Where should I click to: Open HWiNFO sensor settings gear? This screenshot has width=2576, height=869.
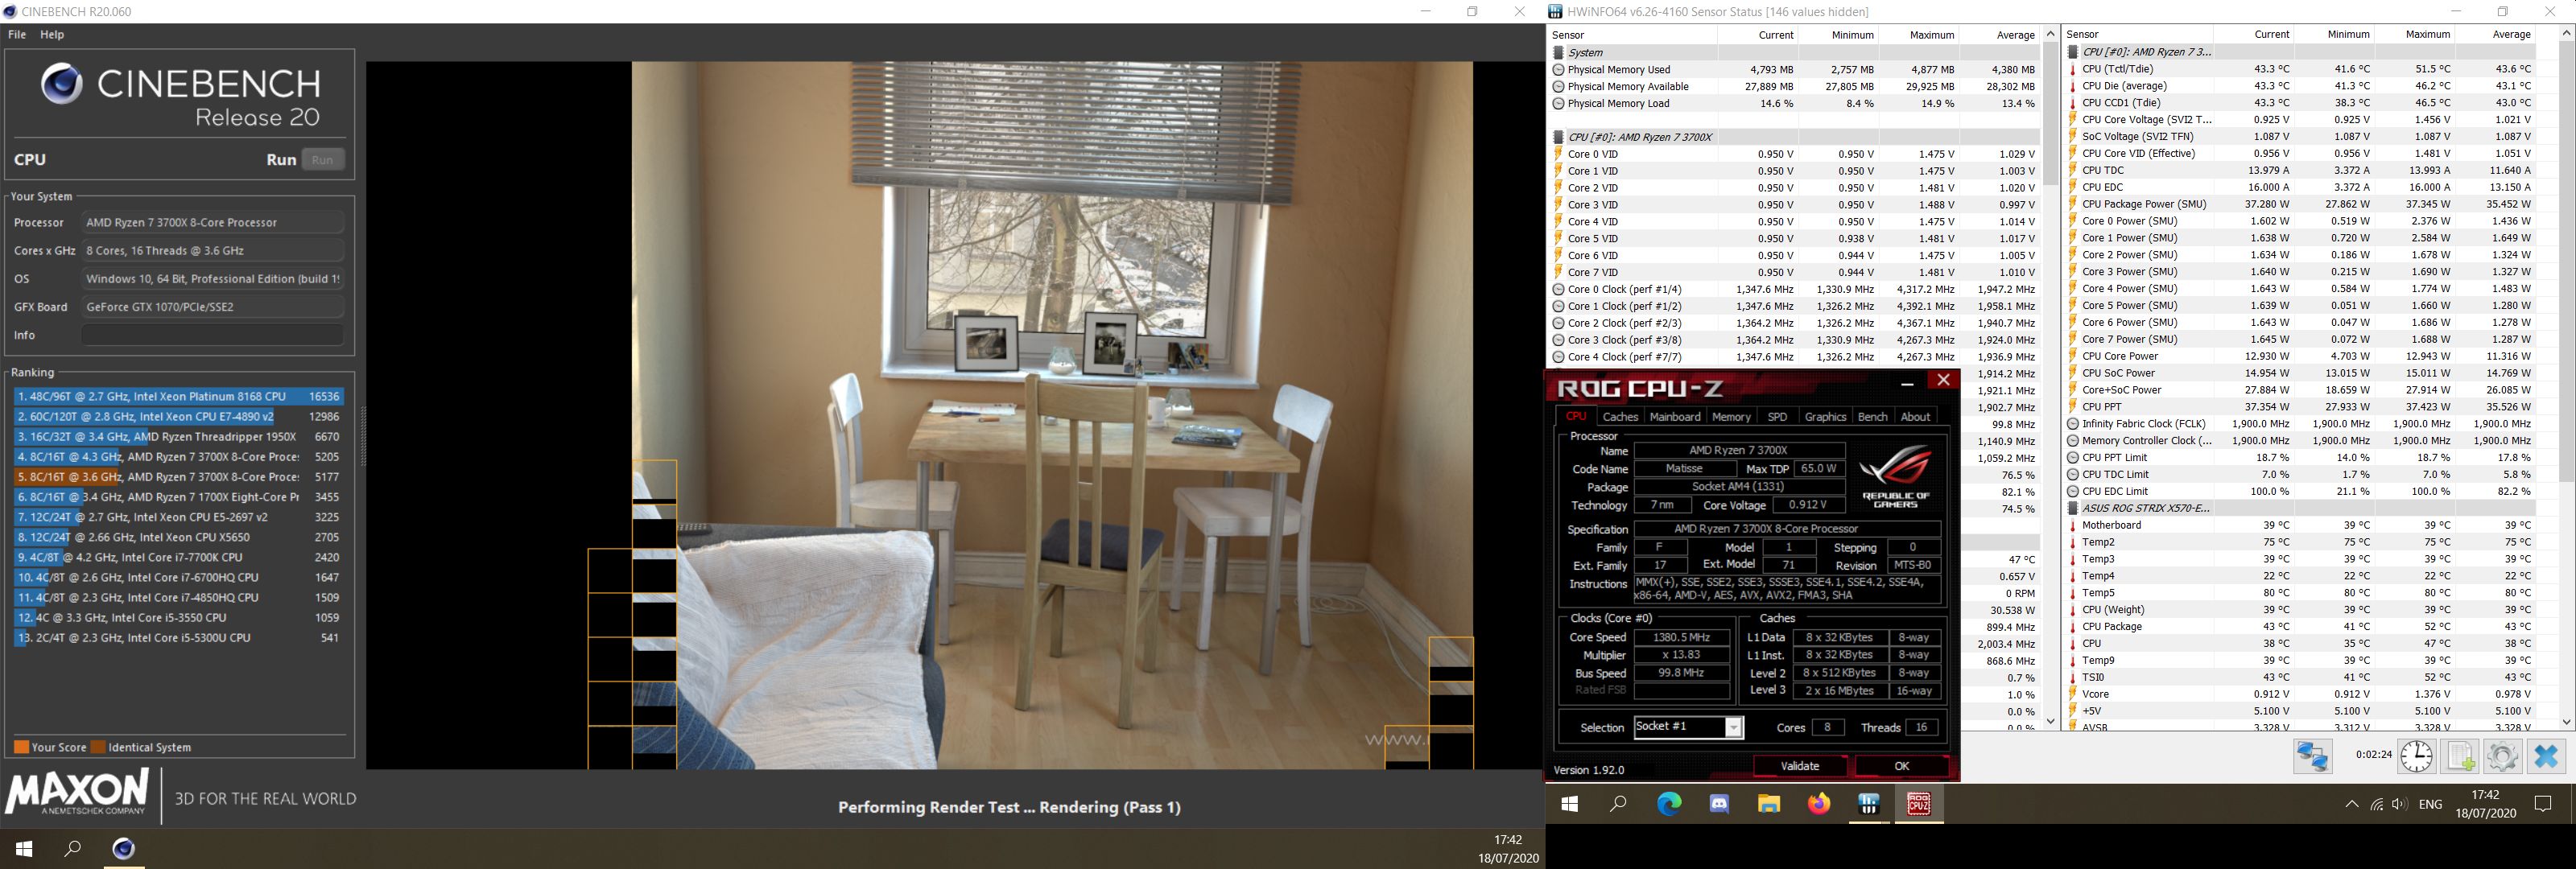[x=2502, y=756]
